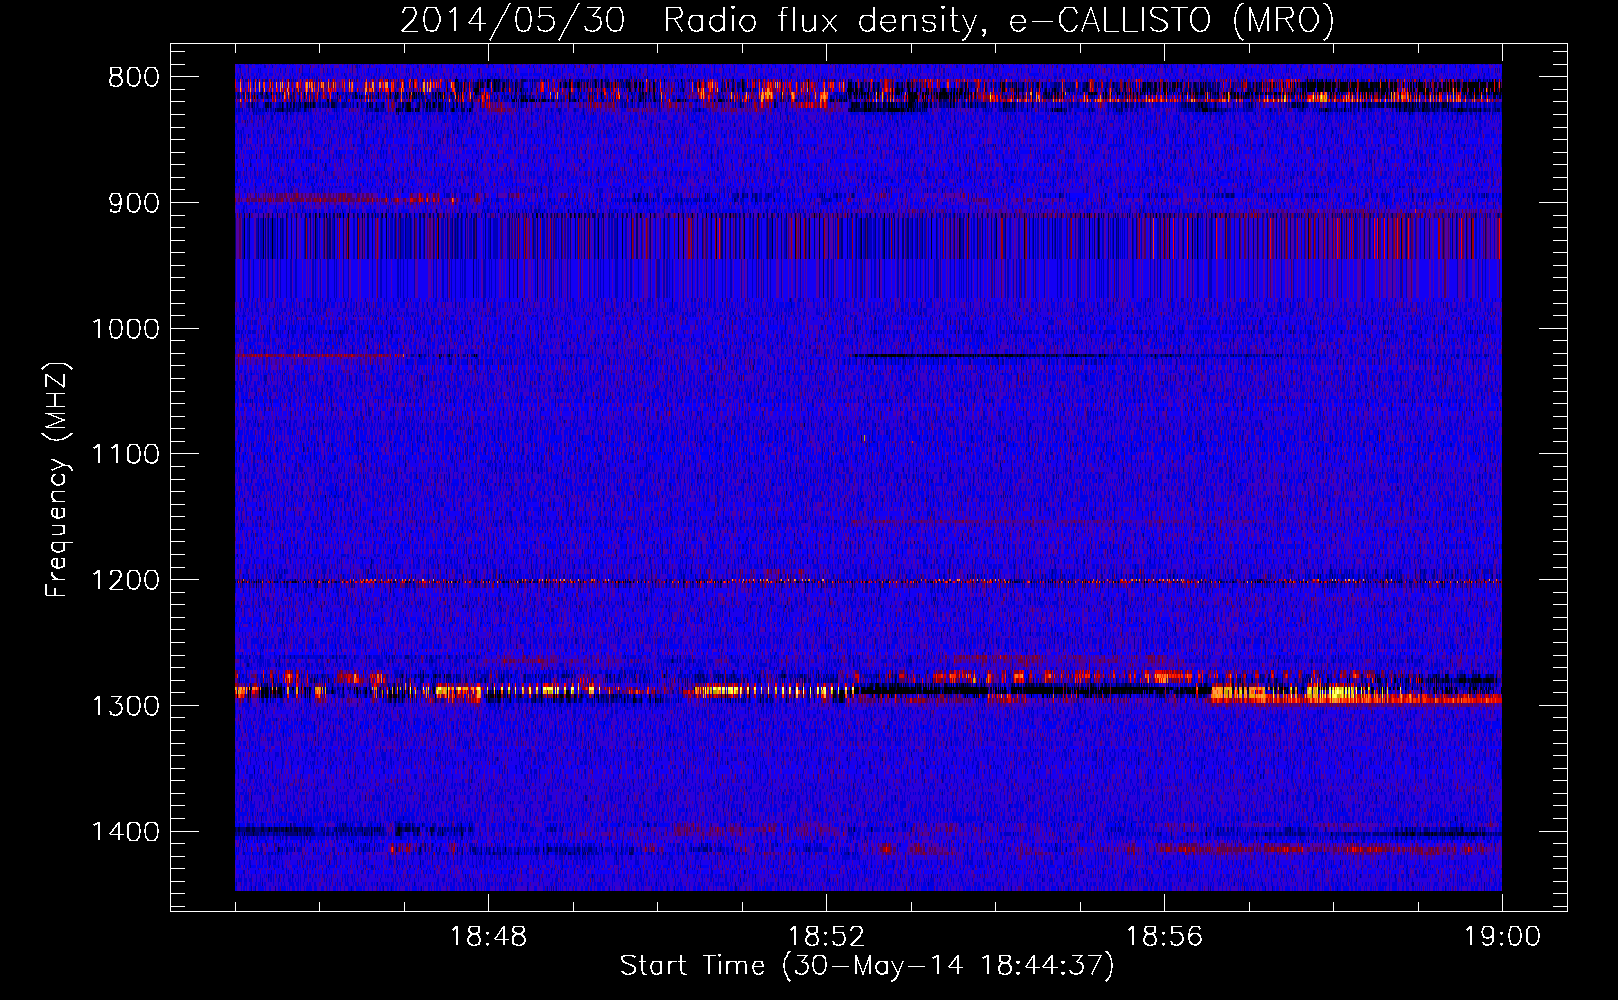Click the 800 frequency tick label

[x=133, y=78]
